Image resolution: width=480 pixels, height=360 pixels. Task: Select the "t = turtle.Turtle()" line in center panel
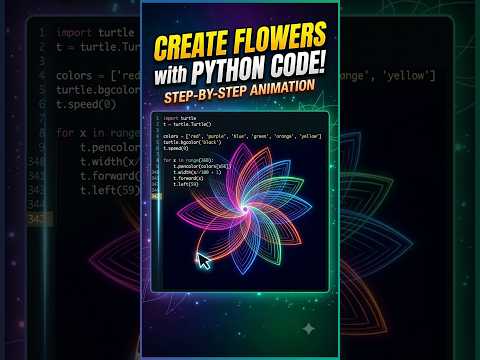187,124
